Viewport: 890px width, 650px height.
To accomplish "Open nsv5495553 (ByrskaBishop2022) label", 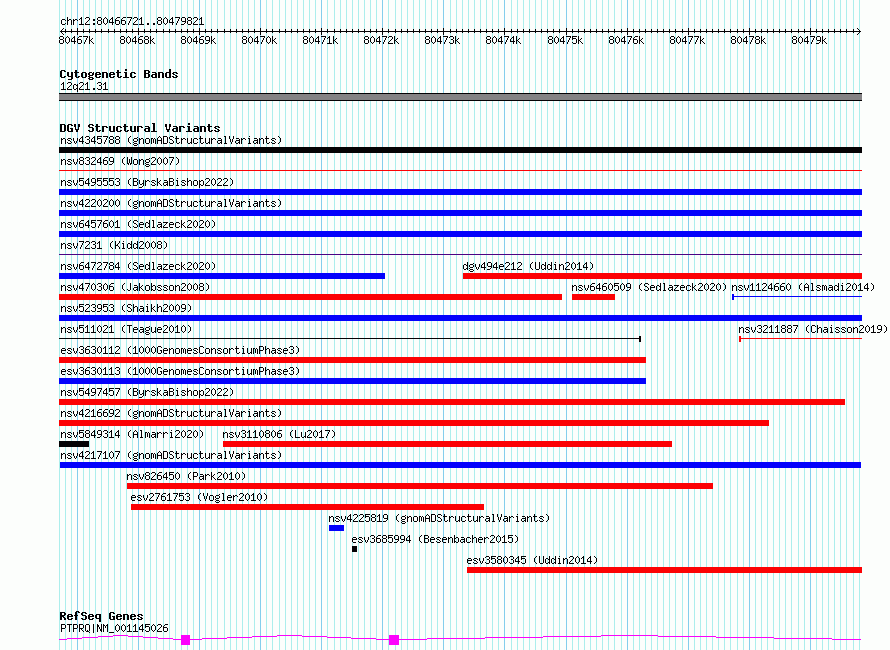I will (x=147, y=182).
